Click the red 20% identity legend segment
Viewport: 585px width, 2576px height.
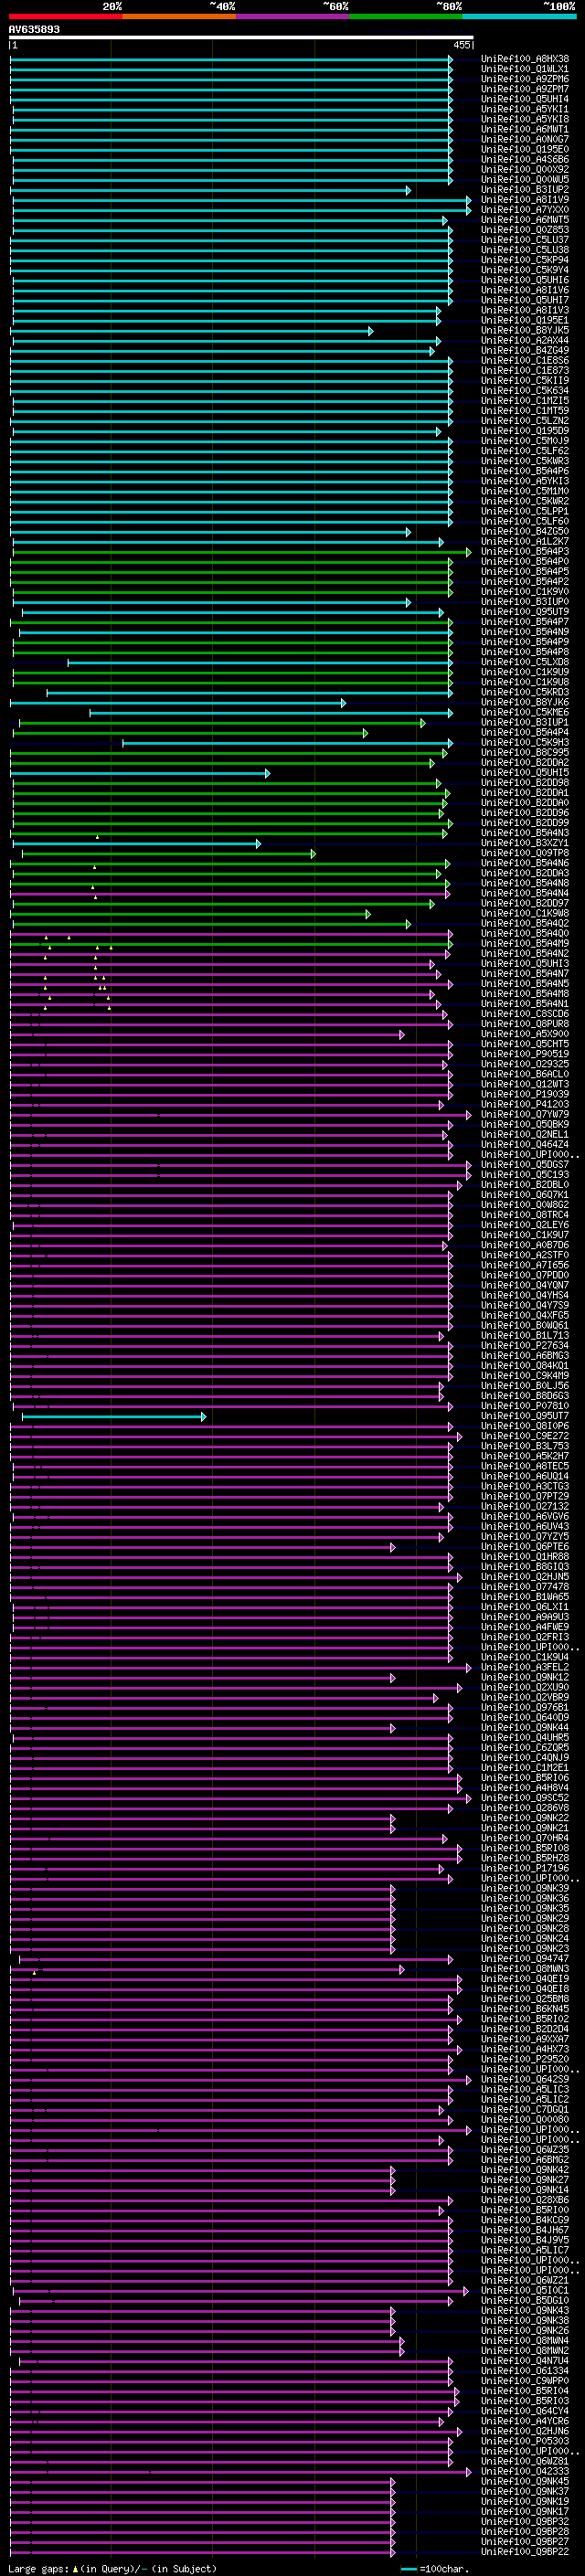click(x=66, y=16)
